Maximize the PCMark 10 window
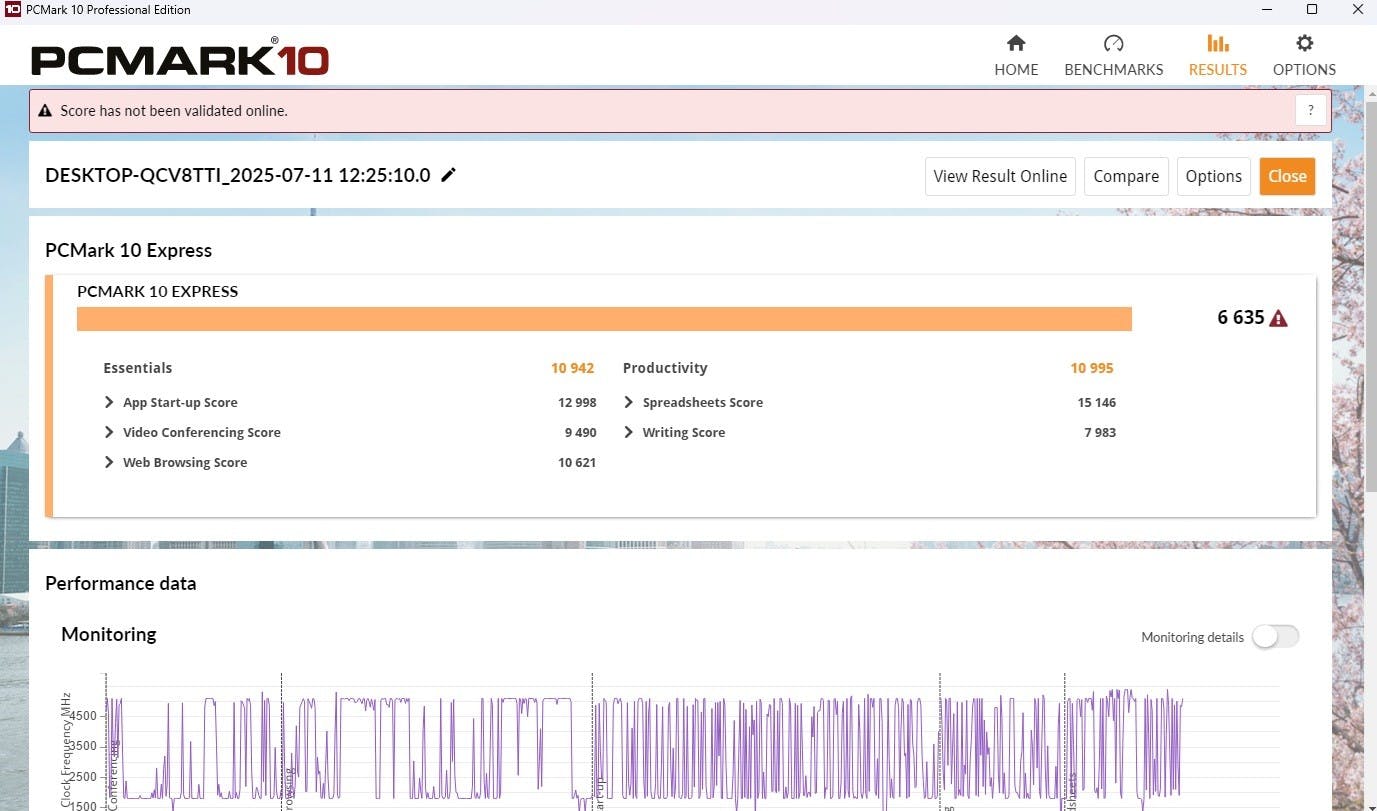The image size is (1377, 811). click(x=1312, y=9)
